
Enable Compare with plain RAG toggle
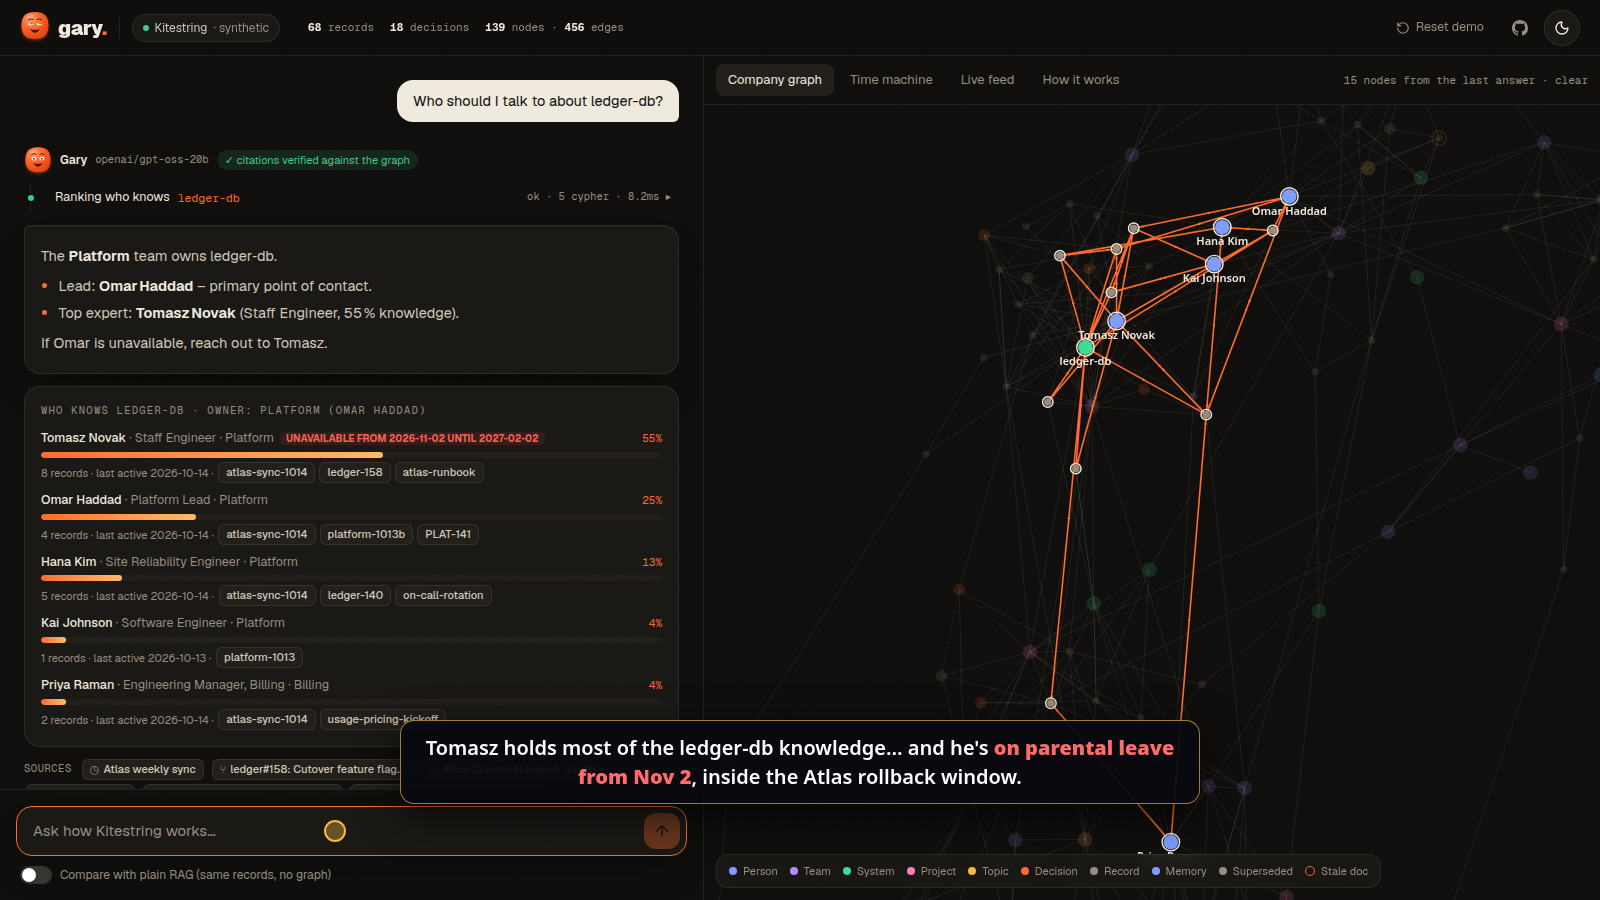[36, 875]
